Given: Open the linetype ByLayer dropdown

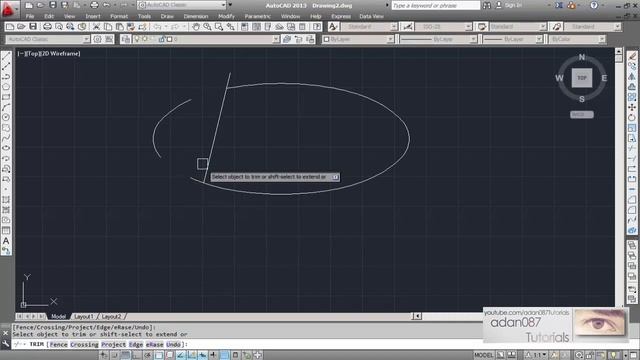Looking at the screenshot, I should tap(438, 39).
